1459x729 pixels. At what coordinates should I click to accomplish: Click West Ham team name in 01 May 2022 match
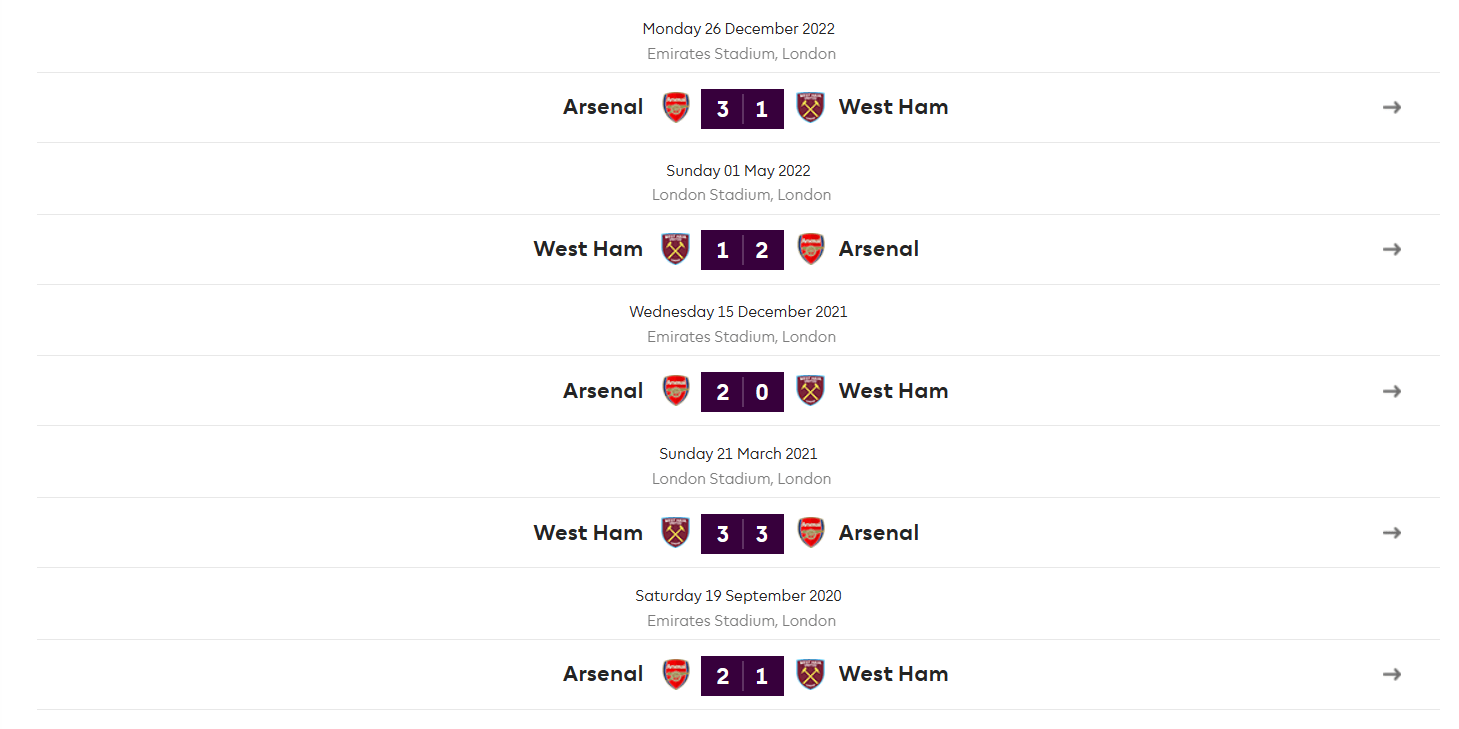point(588,249)
